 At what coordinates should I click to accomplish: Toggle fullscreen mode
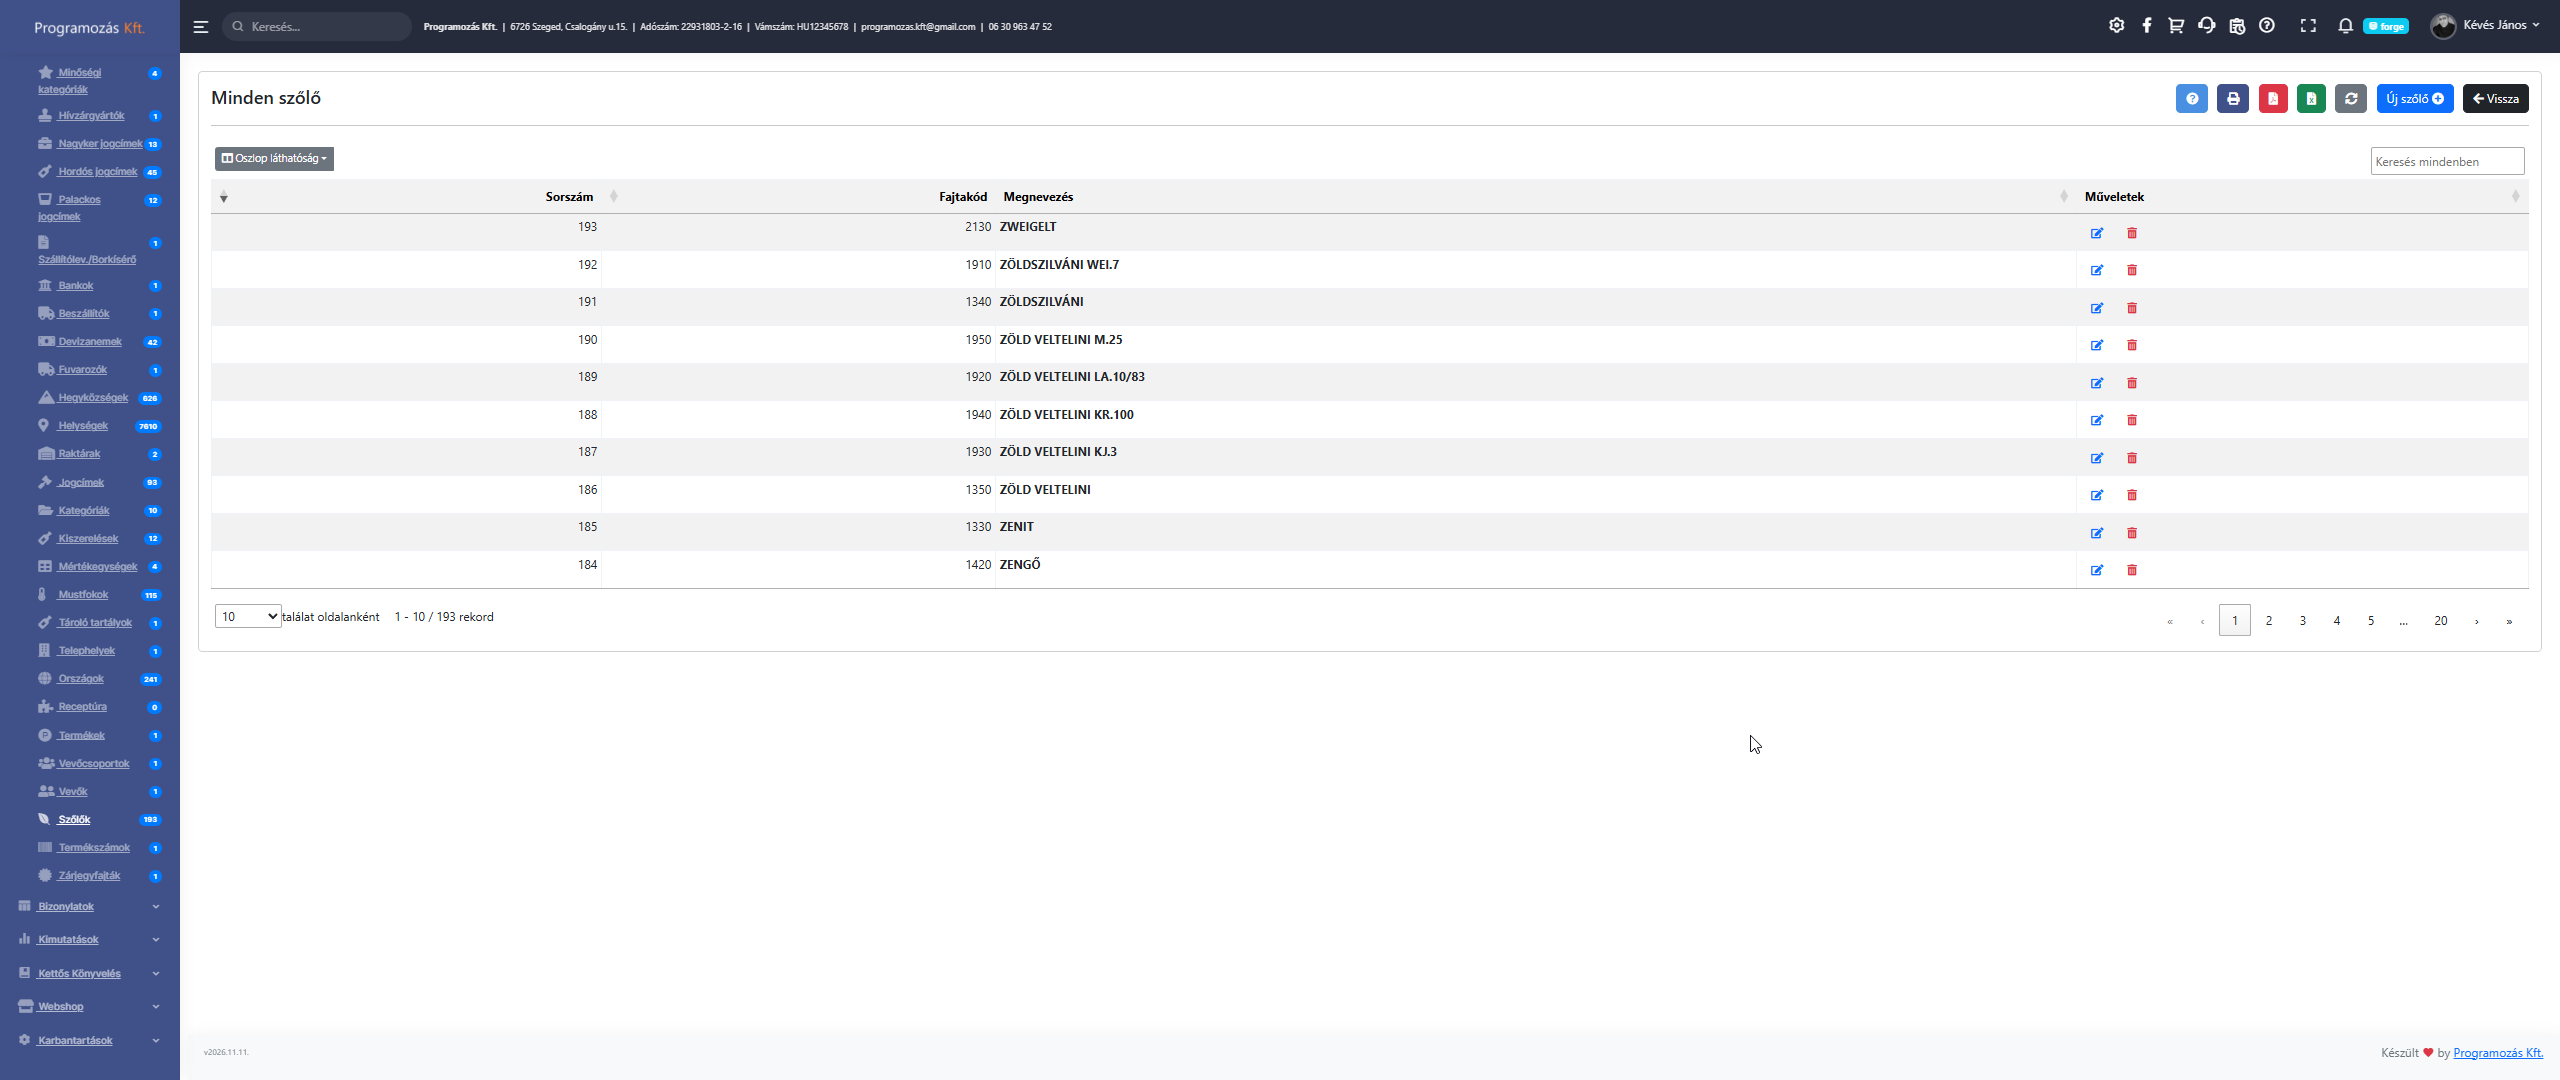[2308, 26]
